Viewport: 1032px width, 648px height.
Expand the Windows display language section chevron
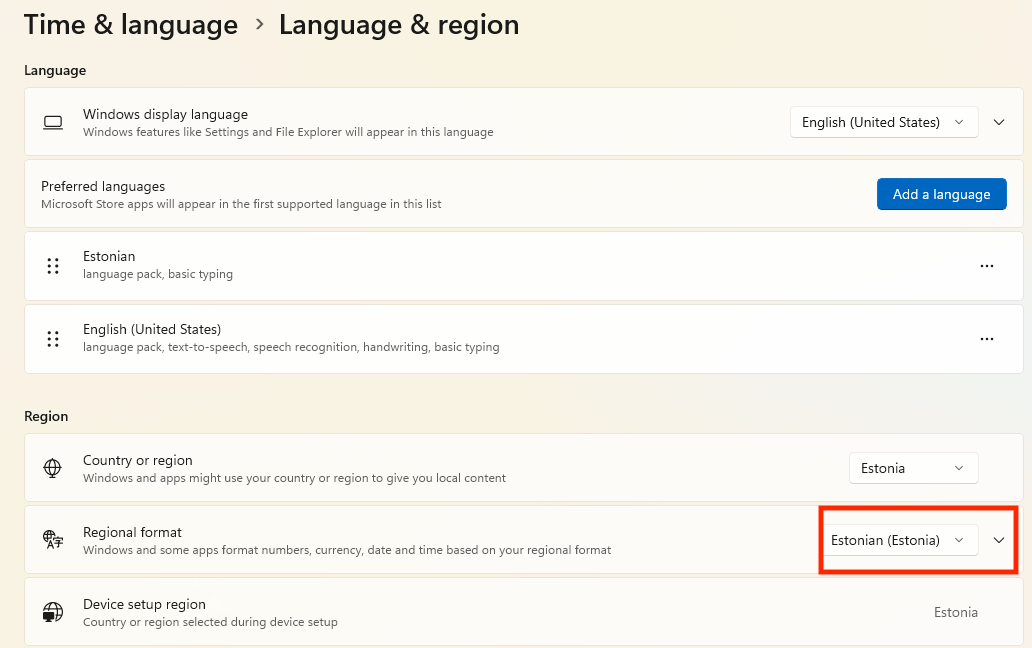pyautogui.click(x=998, y=122)
